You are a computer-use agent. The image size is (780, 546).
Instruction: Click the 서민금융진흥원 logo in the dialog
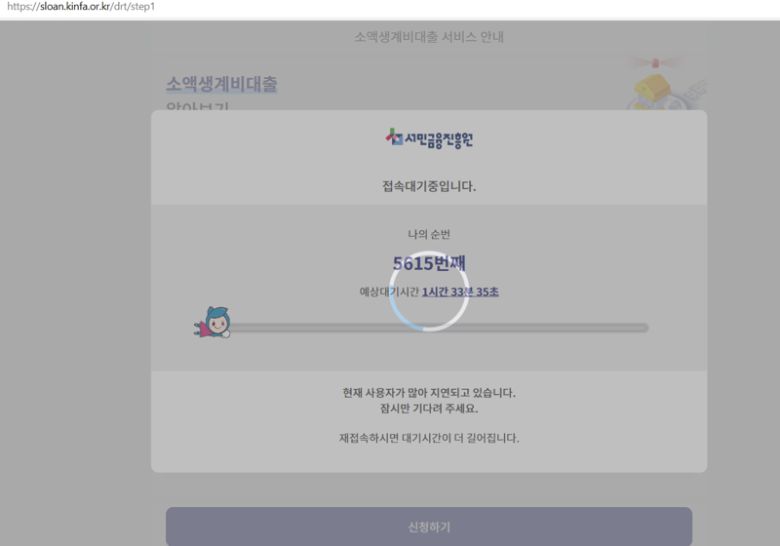click(x=429, y=139)
